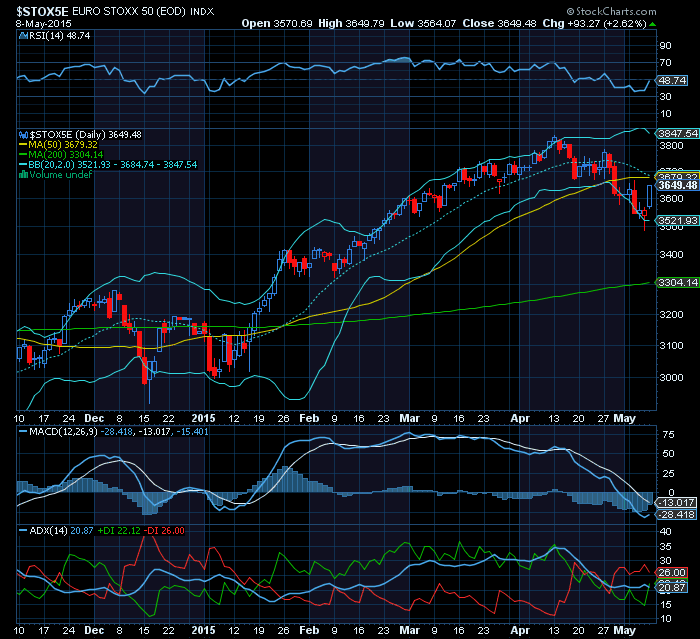Select the Open 3570.69 value
The image size is (700, 639).
277,23
